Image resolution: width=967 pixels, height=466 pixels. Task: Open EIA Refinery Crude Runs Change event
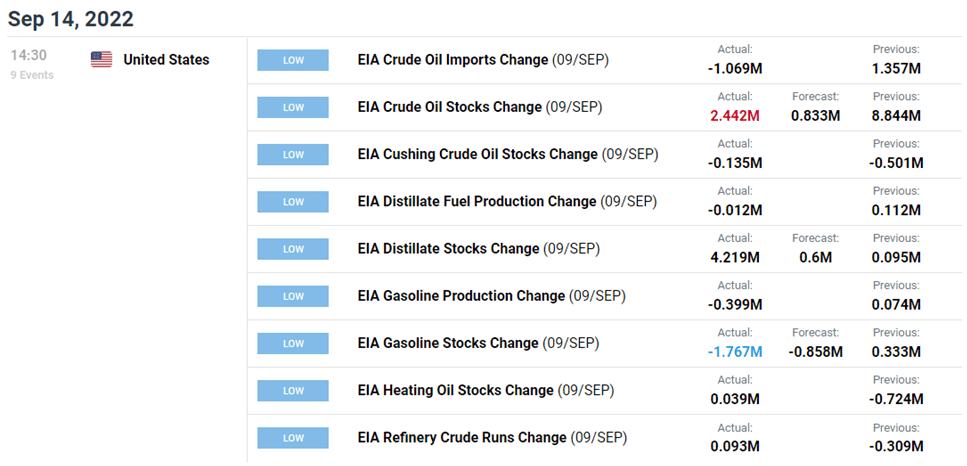492,438
